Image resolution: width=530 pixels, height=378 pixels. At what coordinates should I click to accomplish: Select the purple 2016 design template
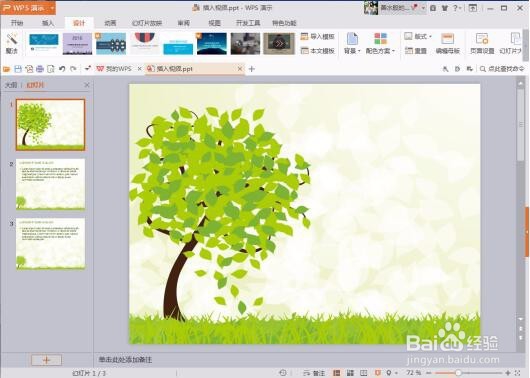77,44
